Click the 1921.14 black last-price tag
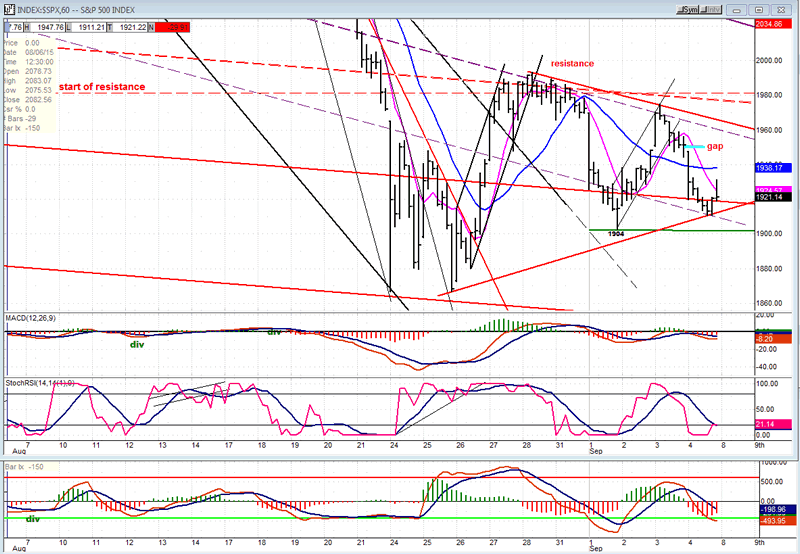 (776, 198)
